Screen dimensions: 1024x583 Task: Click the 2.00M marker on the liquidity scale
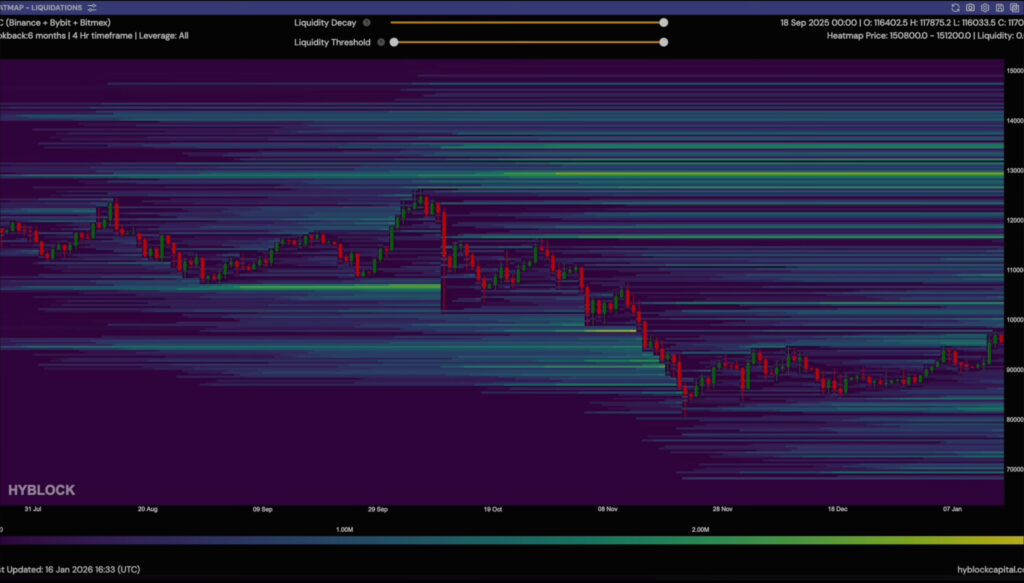tap(700, 530)
